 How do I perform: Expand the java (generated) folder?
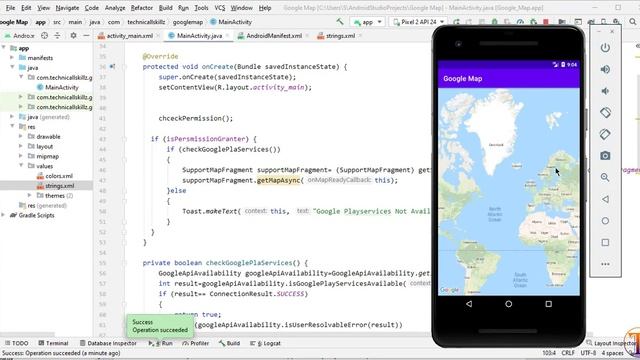(12, 117)
